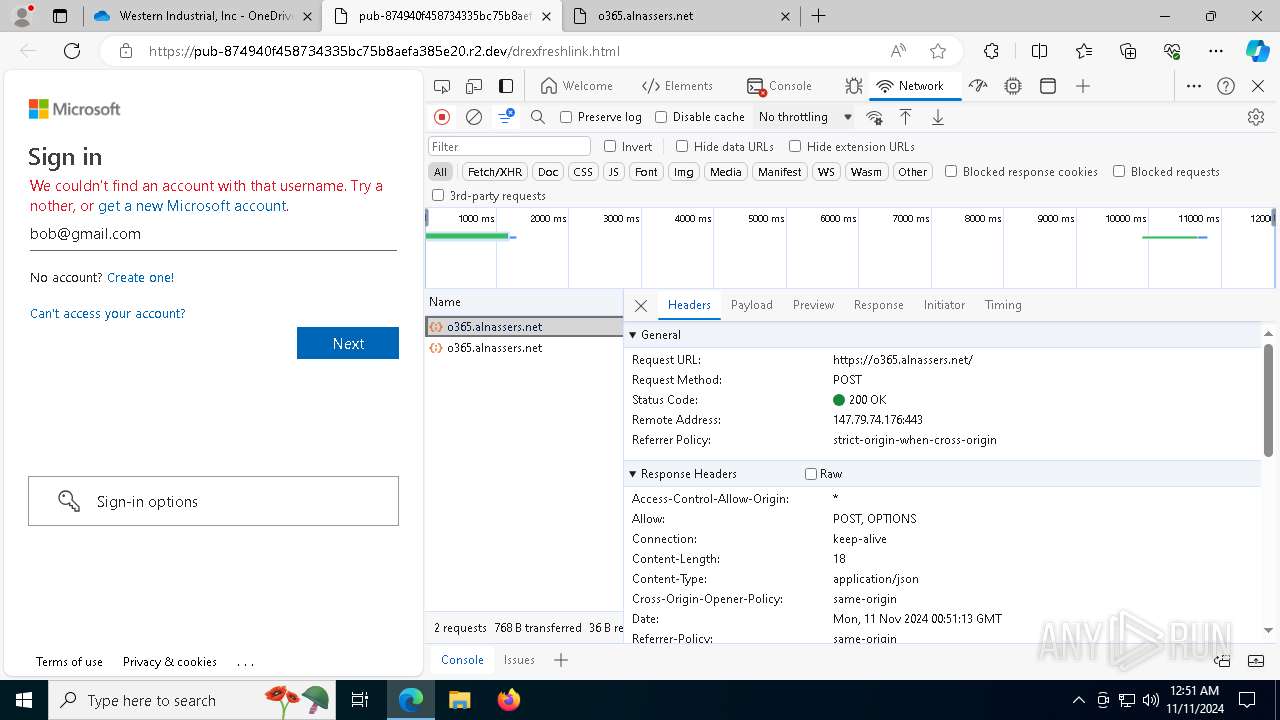
Task: Open the Console panel tab
Action: (779, 86)
